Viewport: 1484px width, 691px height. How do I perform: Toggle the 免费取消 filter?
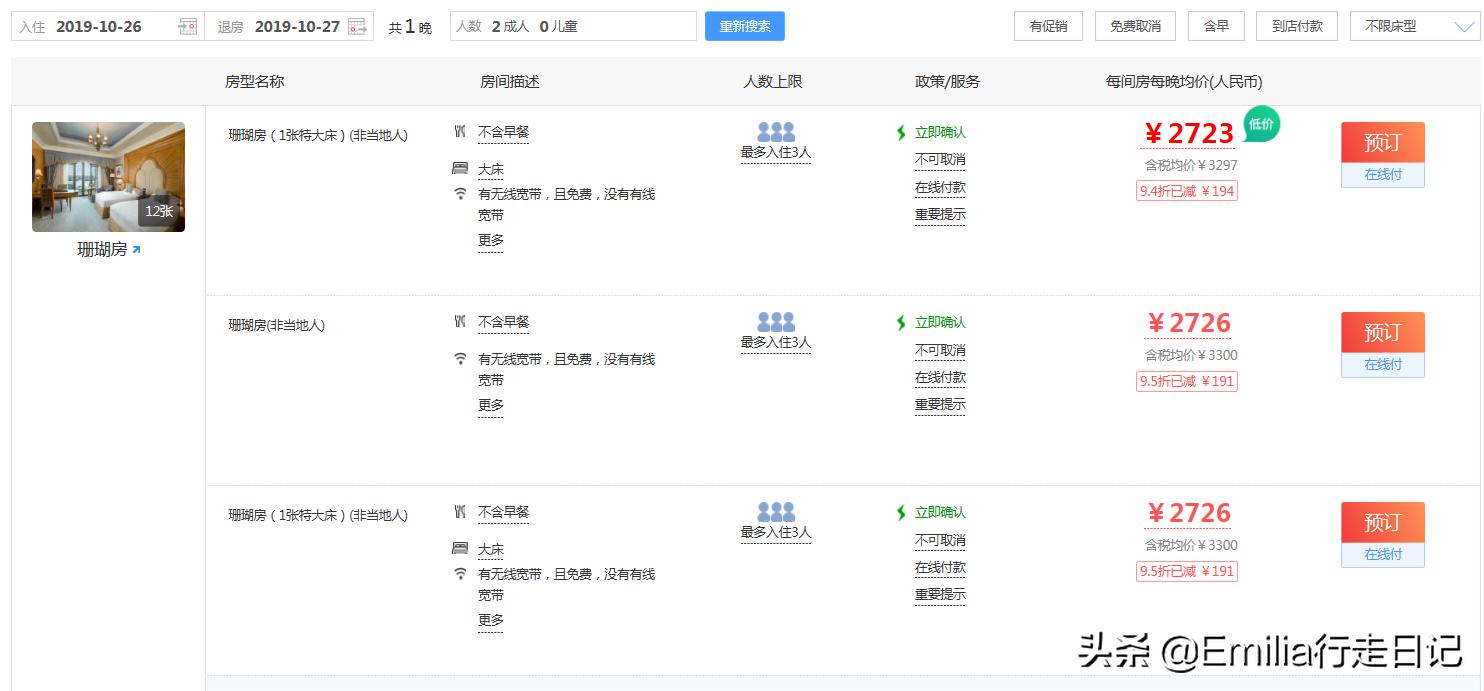pyautogui.click(x=1135, y=26)
